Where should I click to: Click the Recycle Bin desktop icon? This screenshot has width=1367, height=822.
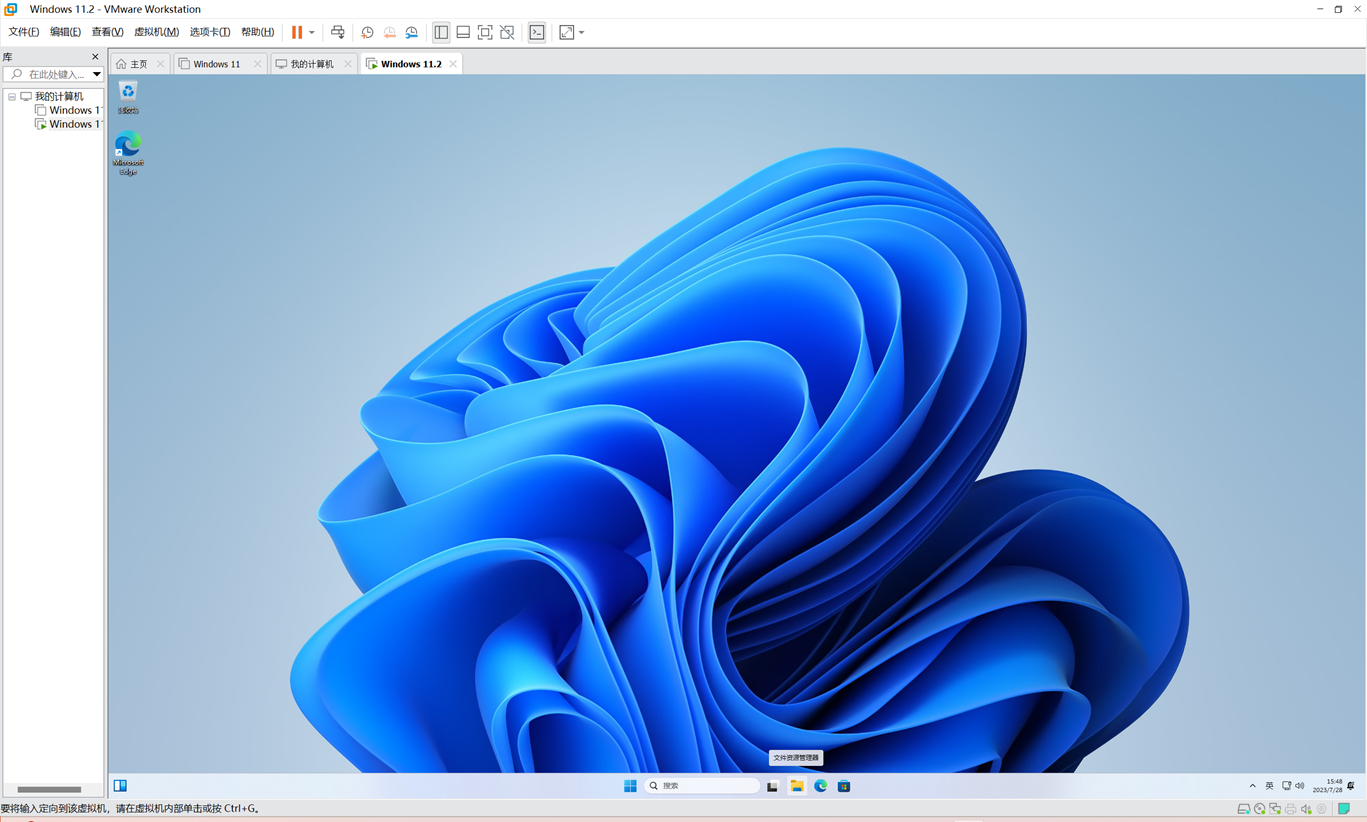(x=128, y=98)
